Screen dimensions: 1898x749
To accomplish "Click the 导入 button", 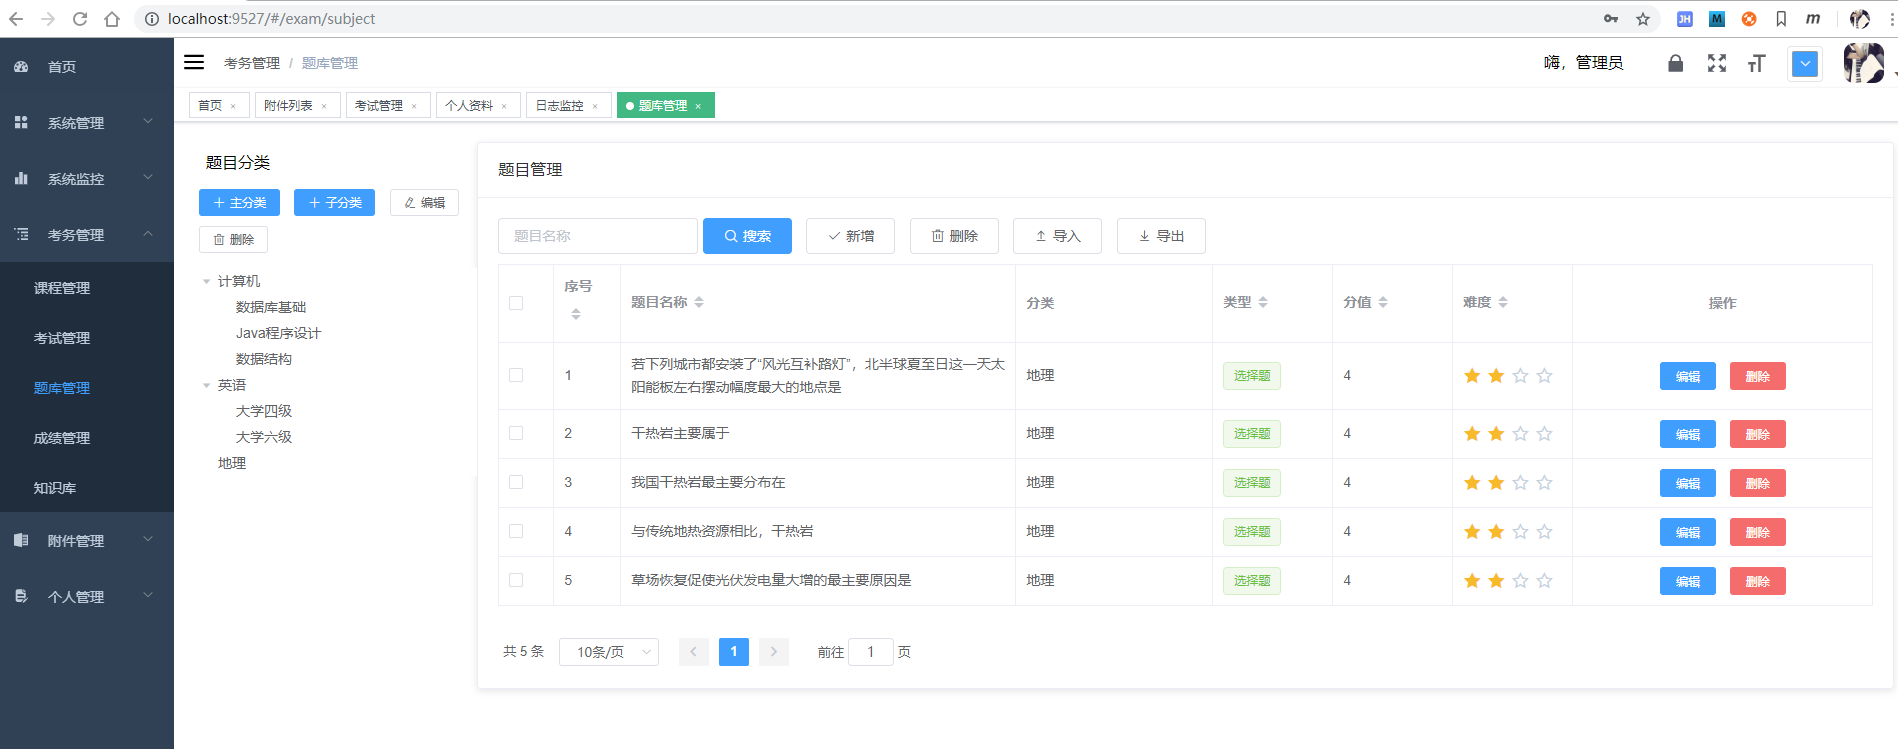I will 1057,236.
